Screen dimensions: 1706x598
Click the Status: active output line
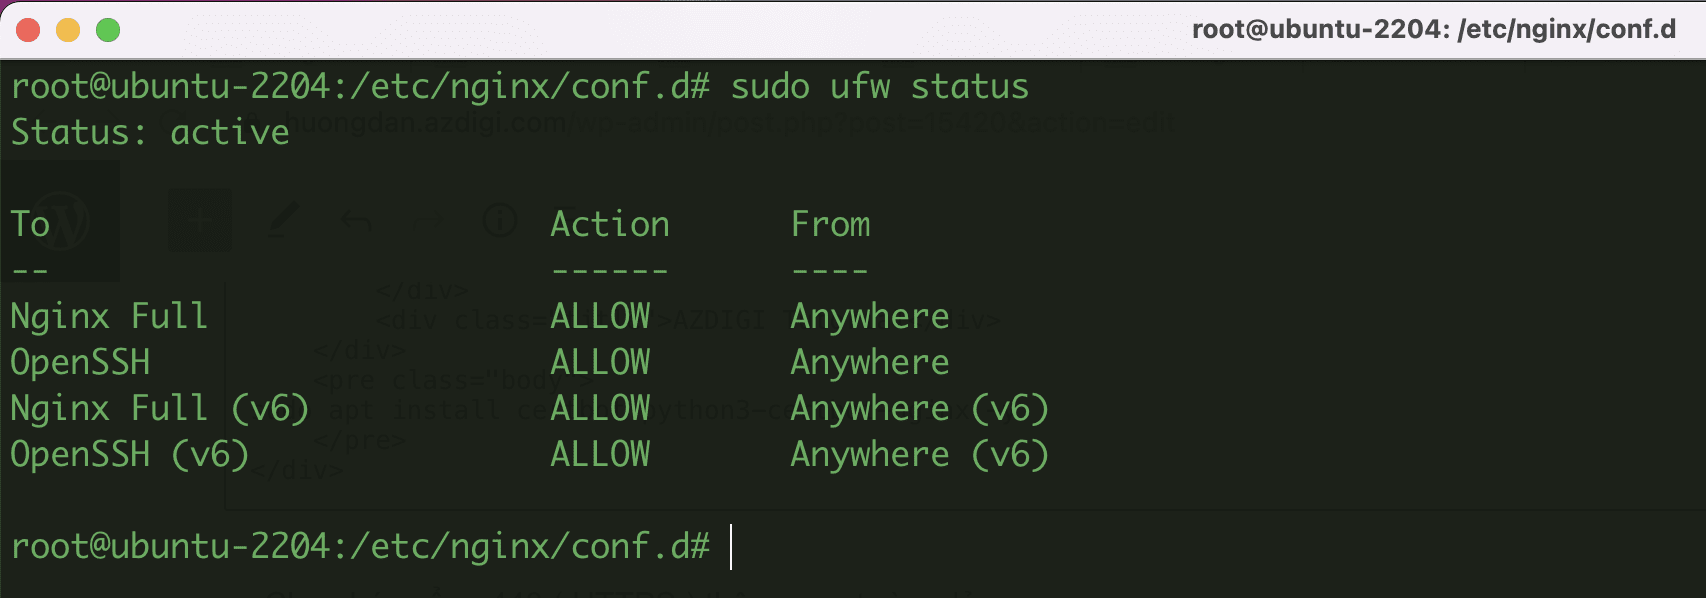click(148, 131)
